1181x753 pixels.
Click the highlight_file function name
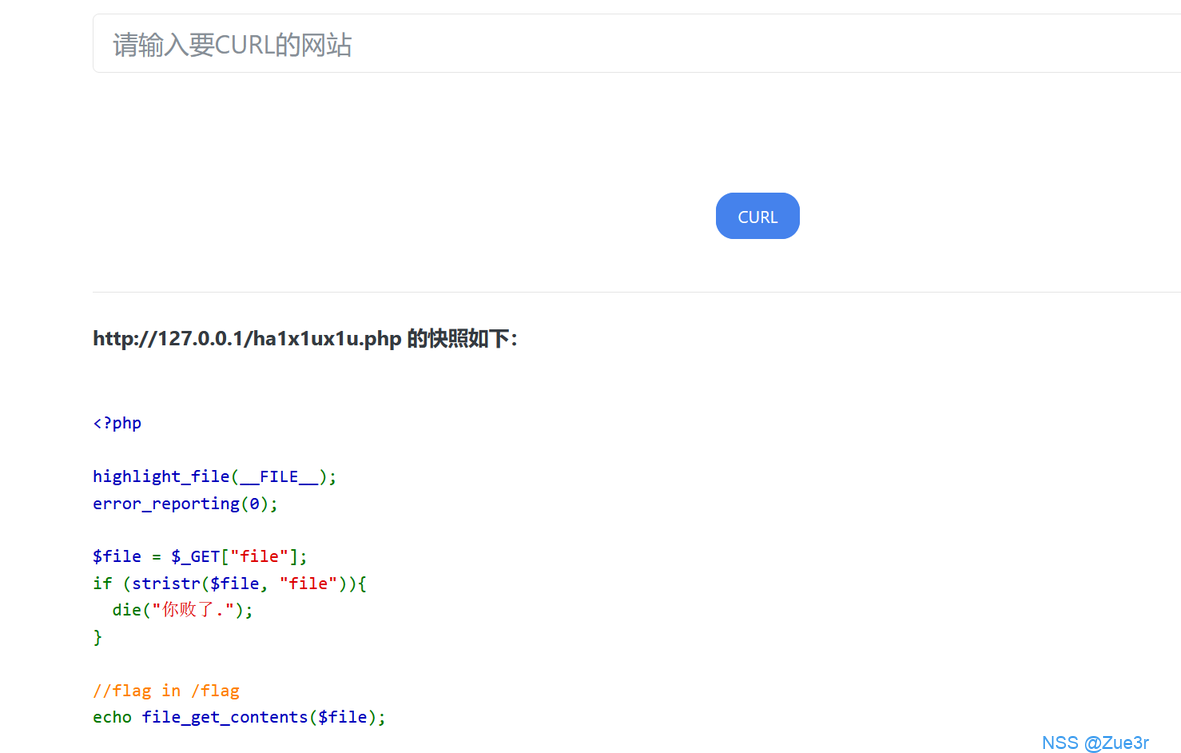[x=161, y=477]
